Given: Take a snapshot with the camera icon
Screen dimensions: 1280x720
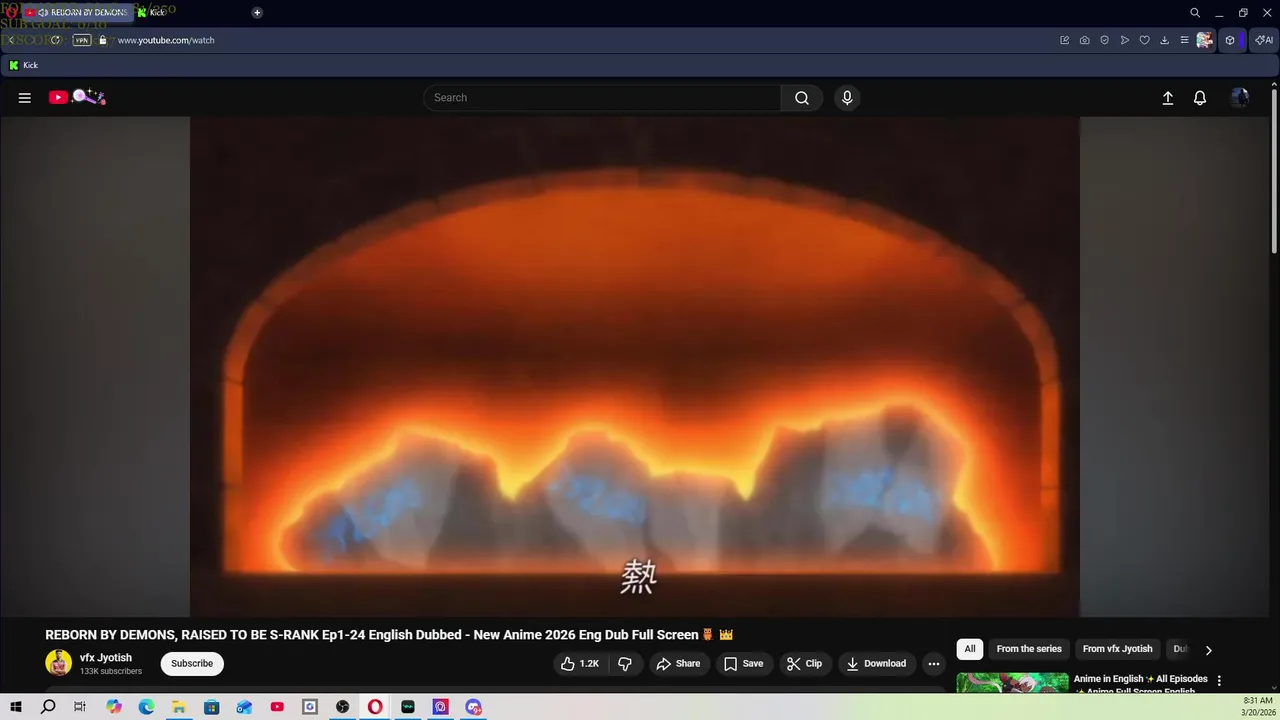Looking at the screenshot, I should (1085, 40).
